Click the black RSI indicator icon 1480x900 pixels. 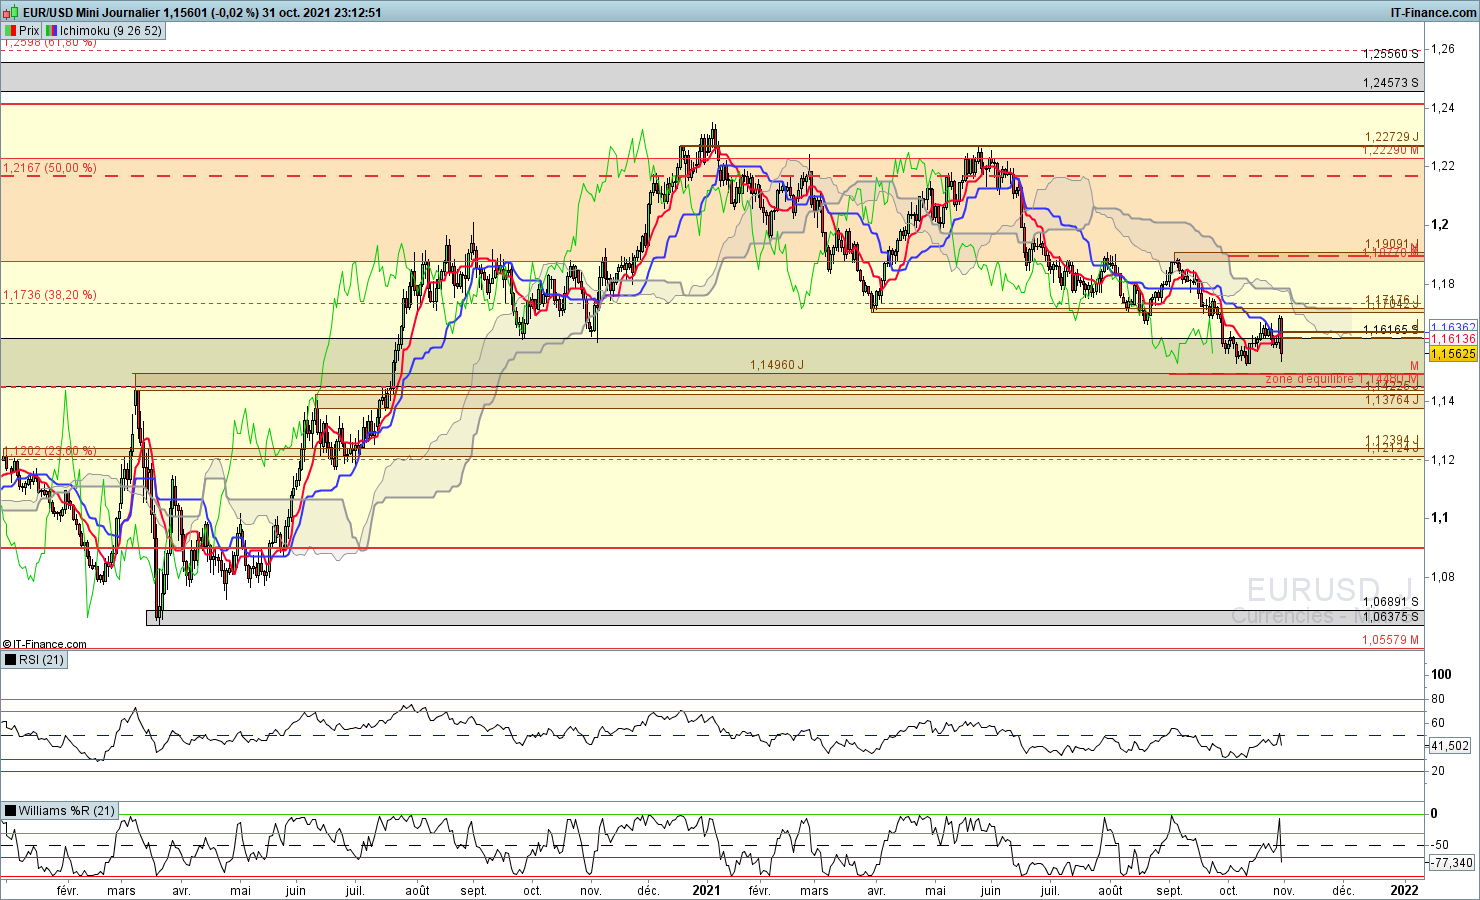11,660
